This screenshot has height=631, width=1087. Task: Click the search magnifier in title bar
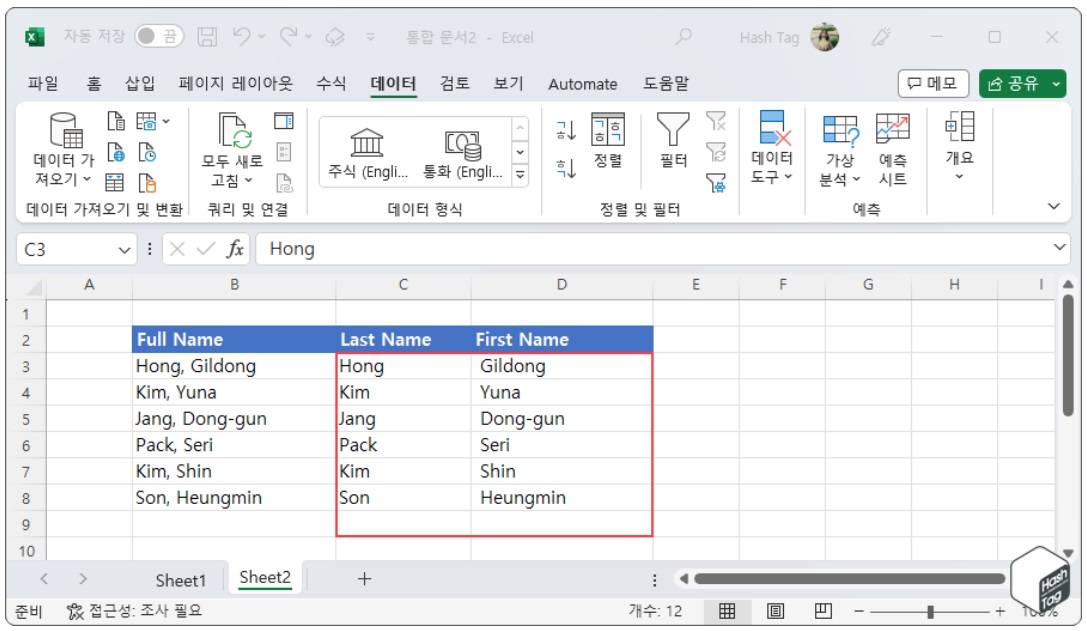684,36
